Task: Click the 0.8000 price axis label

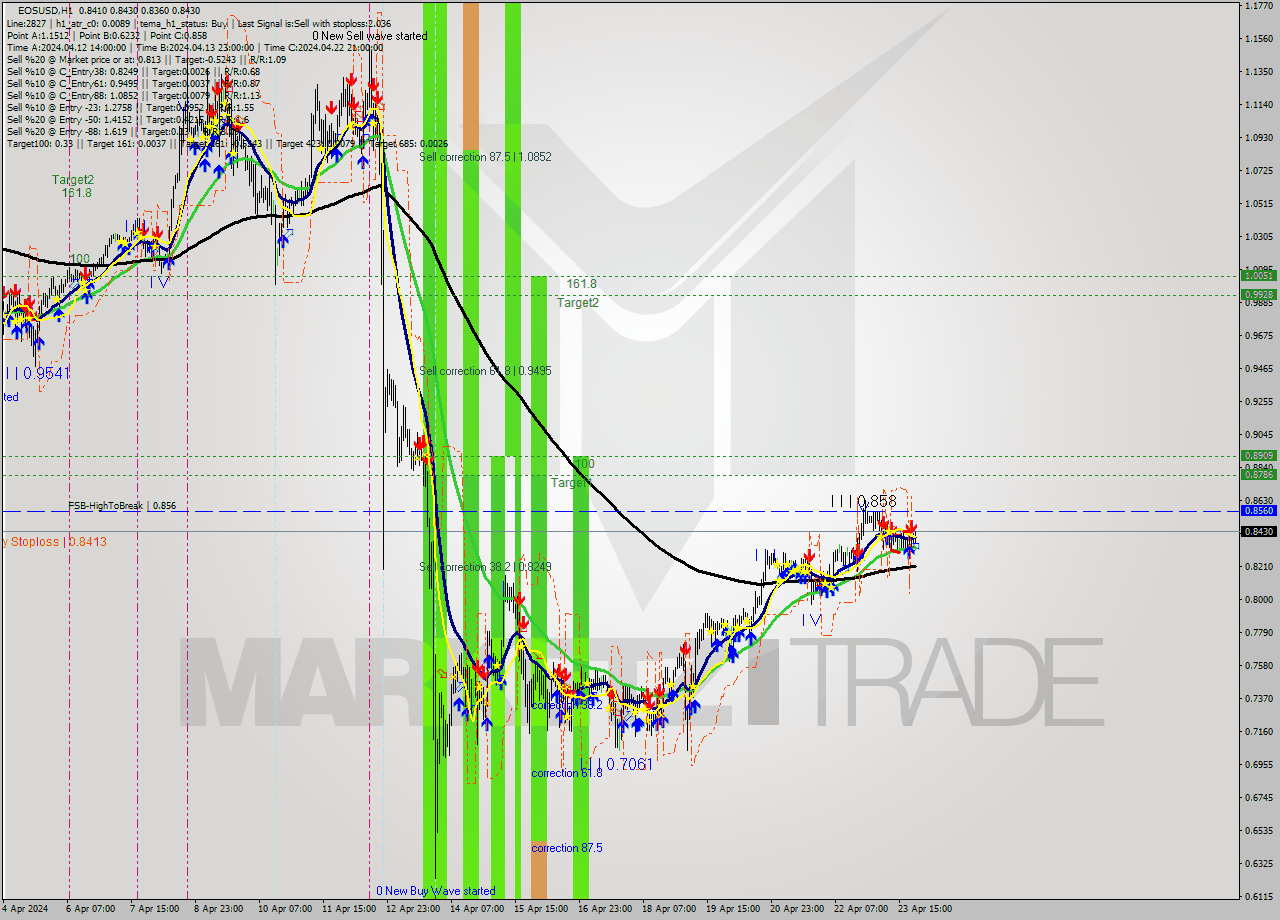Action: point(1258,600)
